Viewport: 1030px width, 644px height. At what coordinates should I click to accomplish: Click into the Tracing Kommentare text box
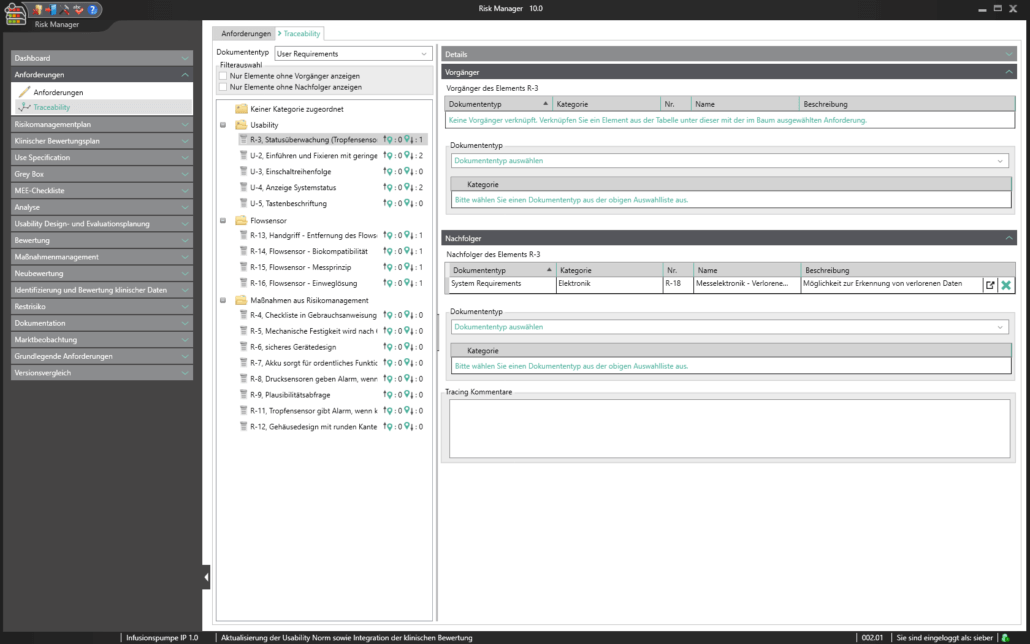[x=729, y=428]
